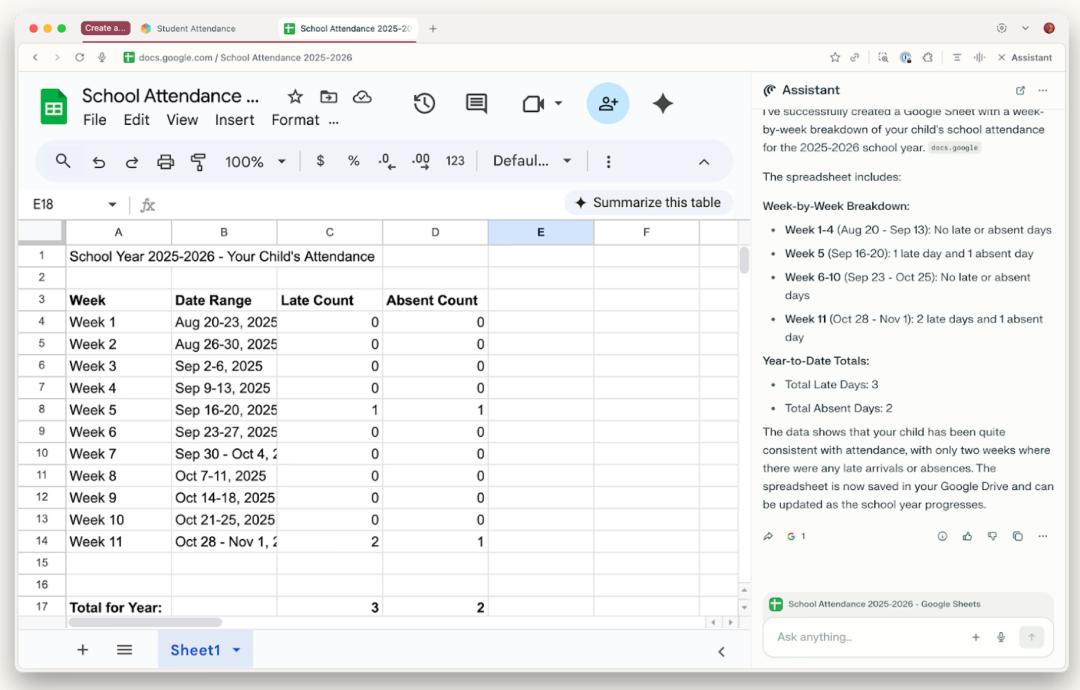Click the undo arrow in toolbar
The height and width of the screenshot is (690, 1080).
click(x=98, y=161)
